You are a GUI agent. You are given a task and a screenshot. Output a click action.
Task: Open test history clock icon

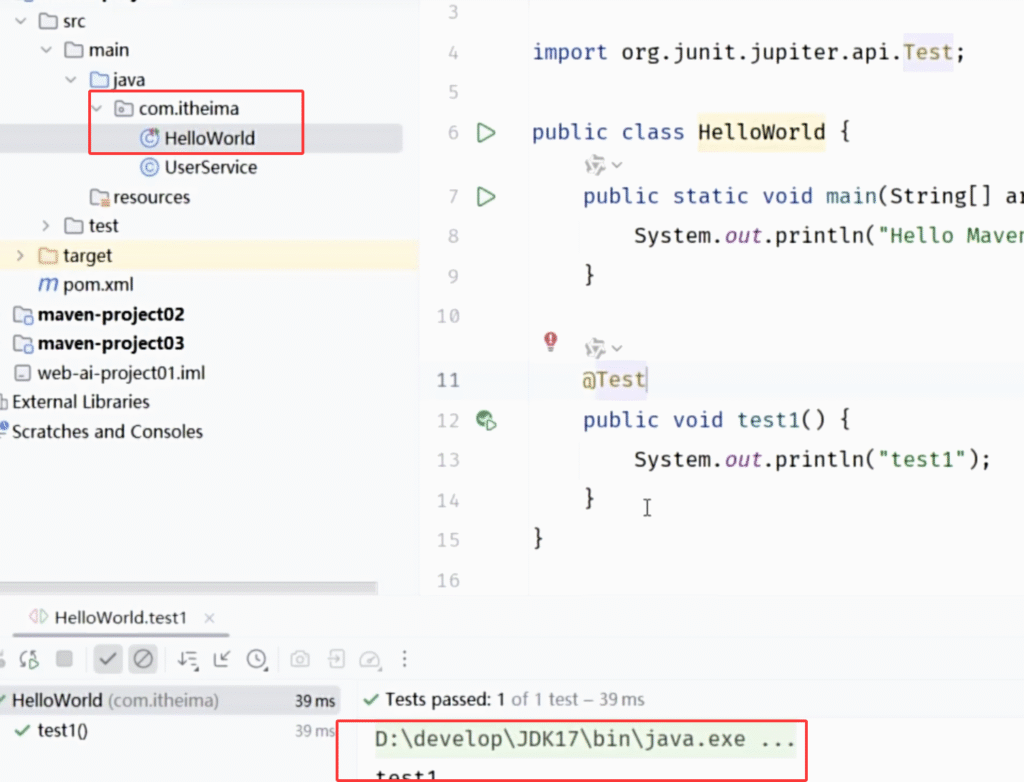click(x=257, y=659)
